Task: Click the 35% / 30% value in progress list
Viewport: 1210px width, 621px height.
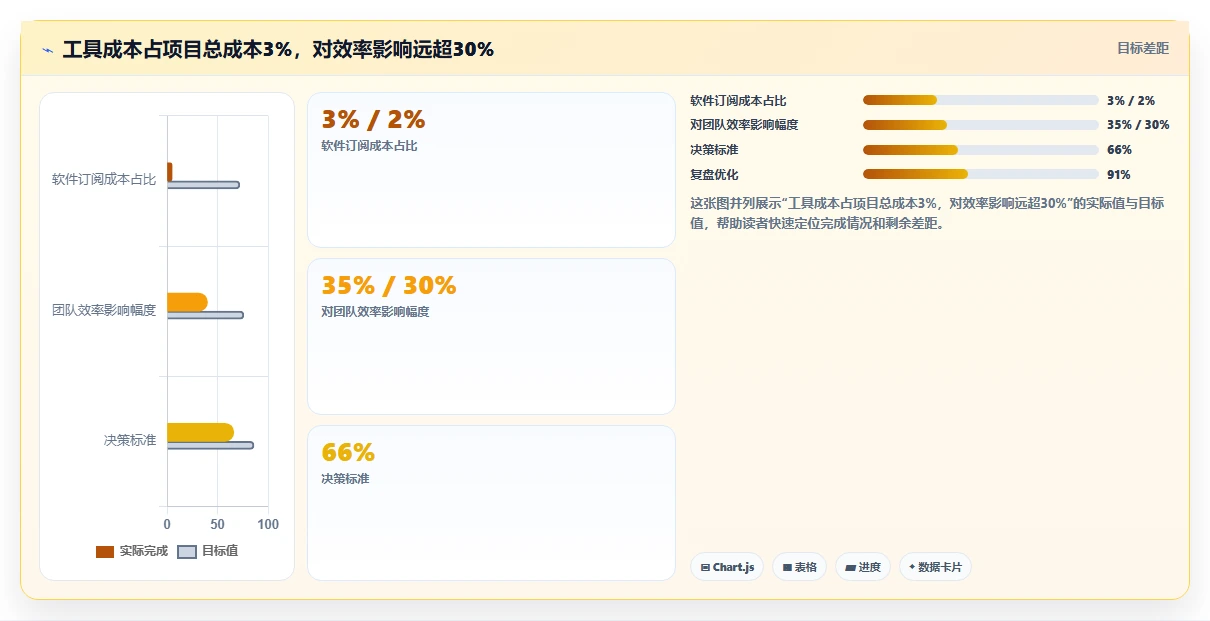Action: point(1138,125)
